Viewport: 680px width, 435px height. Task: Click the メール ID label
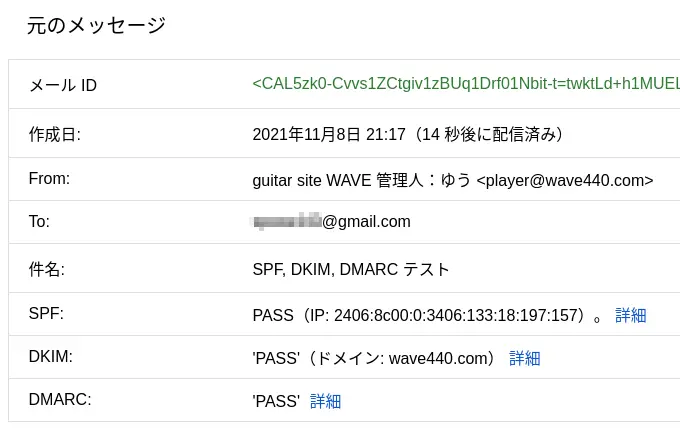[x=63, y=85]
